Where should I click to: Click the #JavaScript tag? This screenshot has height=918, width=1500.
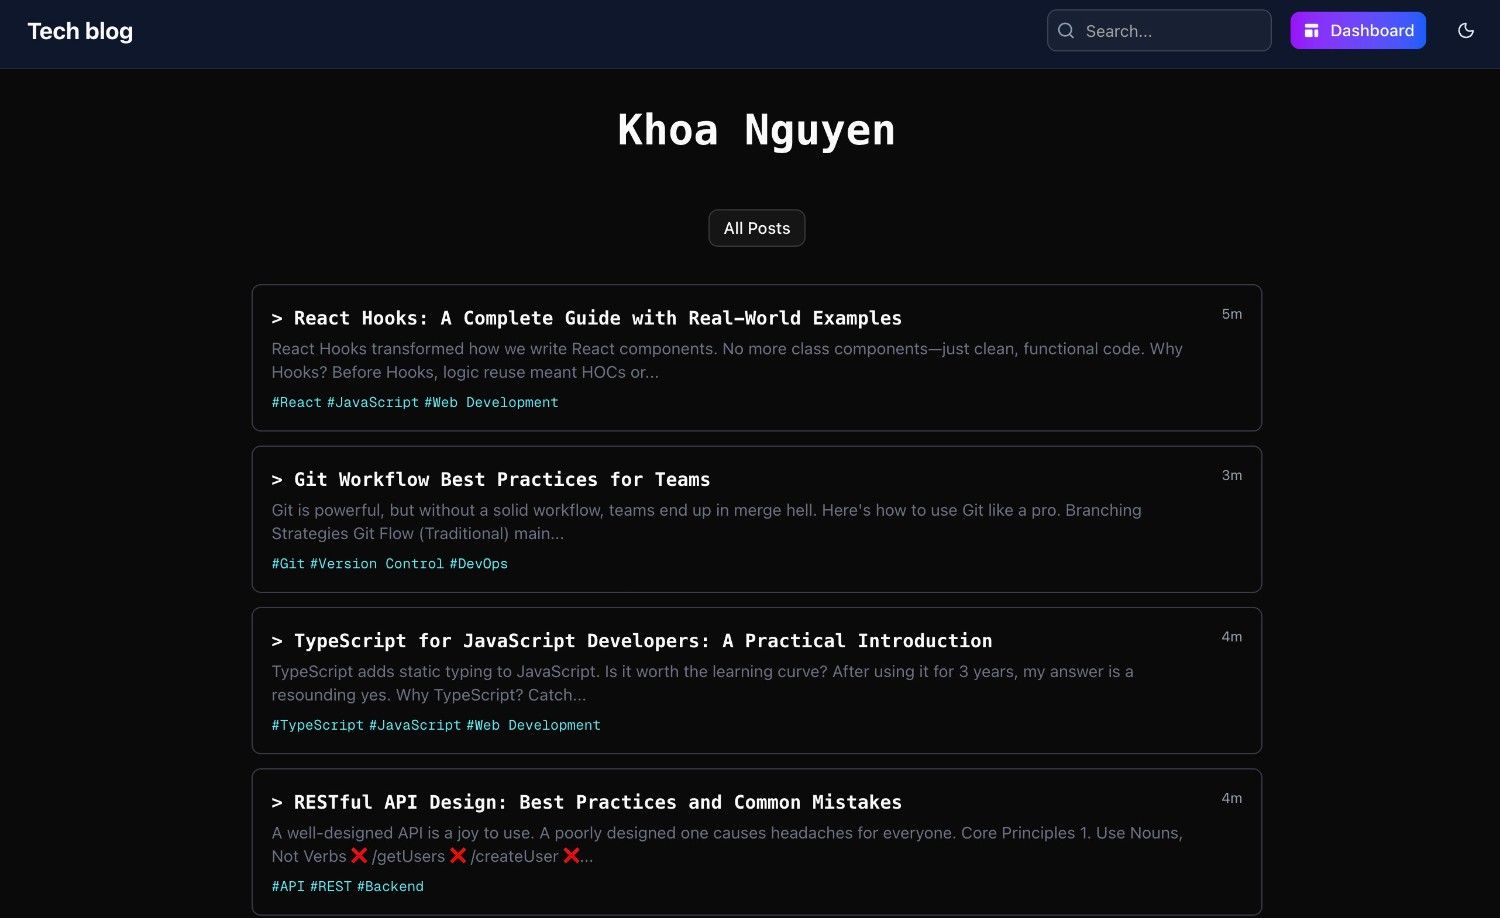point(372,402)
